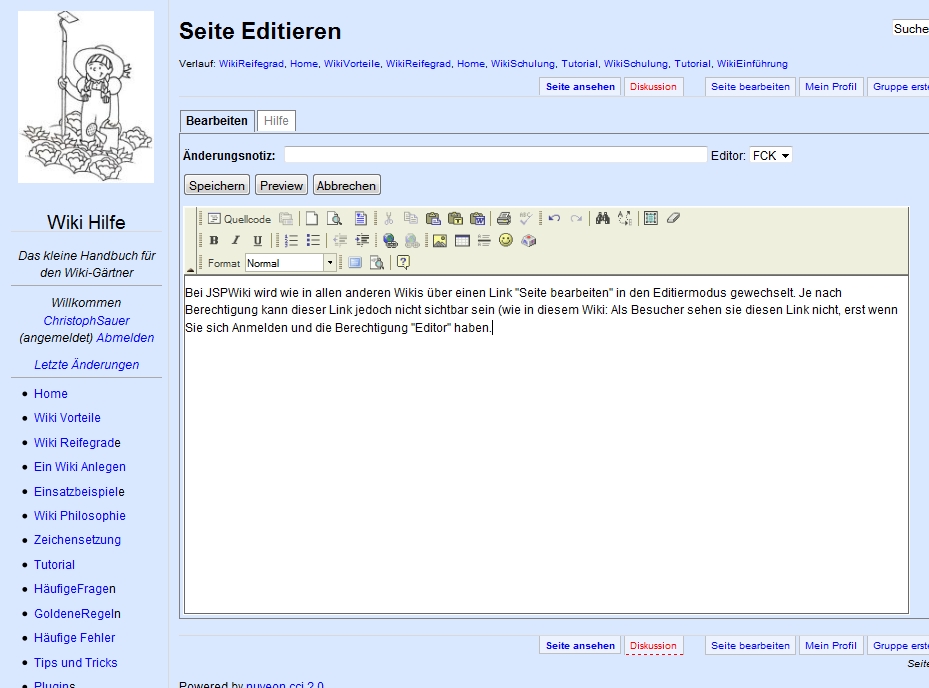Image resolution: width=929 pixels, height=688 pixels.
Task: Toggle bold formatting in editor toolbar
Action: click(x=214, y=240)
